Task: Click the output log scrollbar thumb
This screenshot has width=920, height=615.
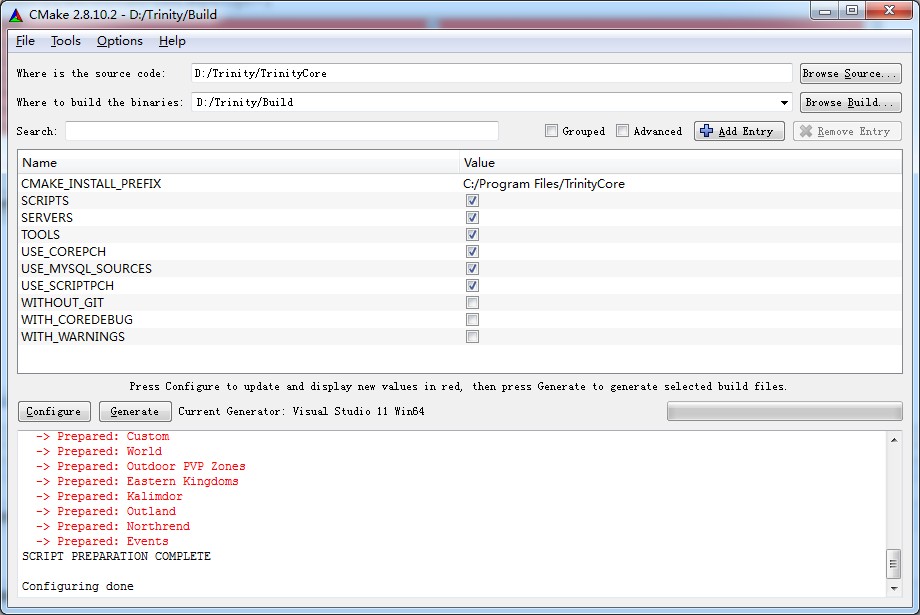Action: 894,564
